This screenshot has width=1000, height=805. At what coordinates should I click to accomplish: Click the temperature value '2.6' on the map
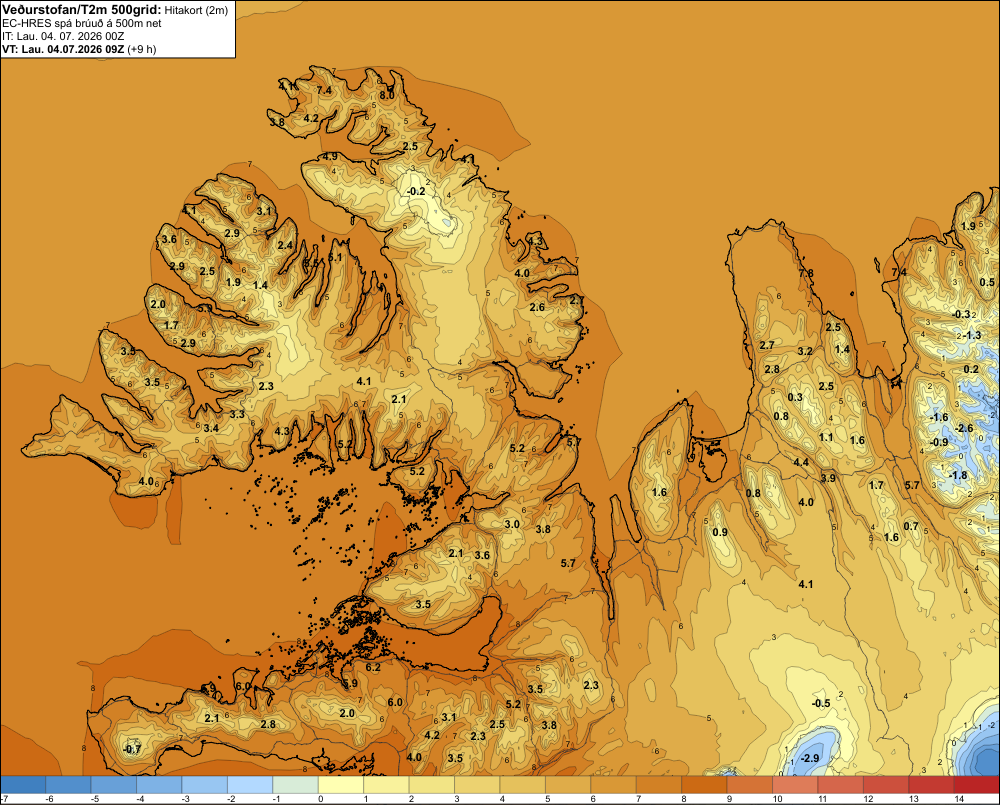[x=538, y=307]
